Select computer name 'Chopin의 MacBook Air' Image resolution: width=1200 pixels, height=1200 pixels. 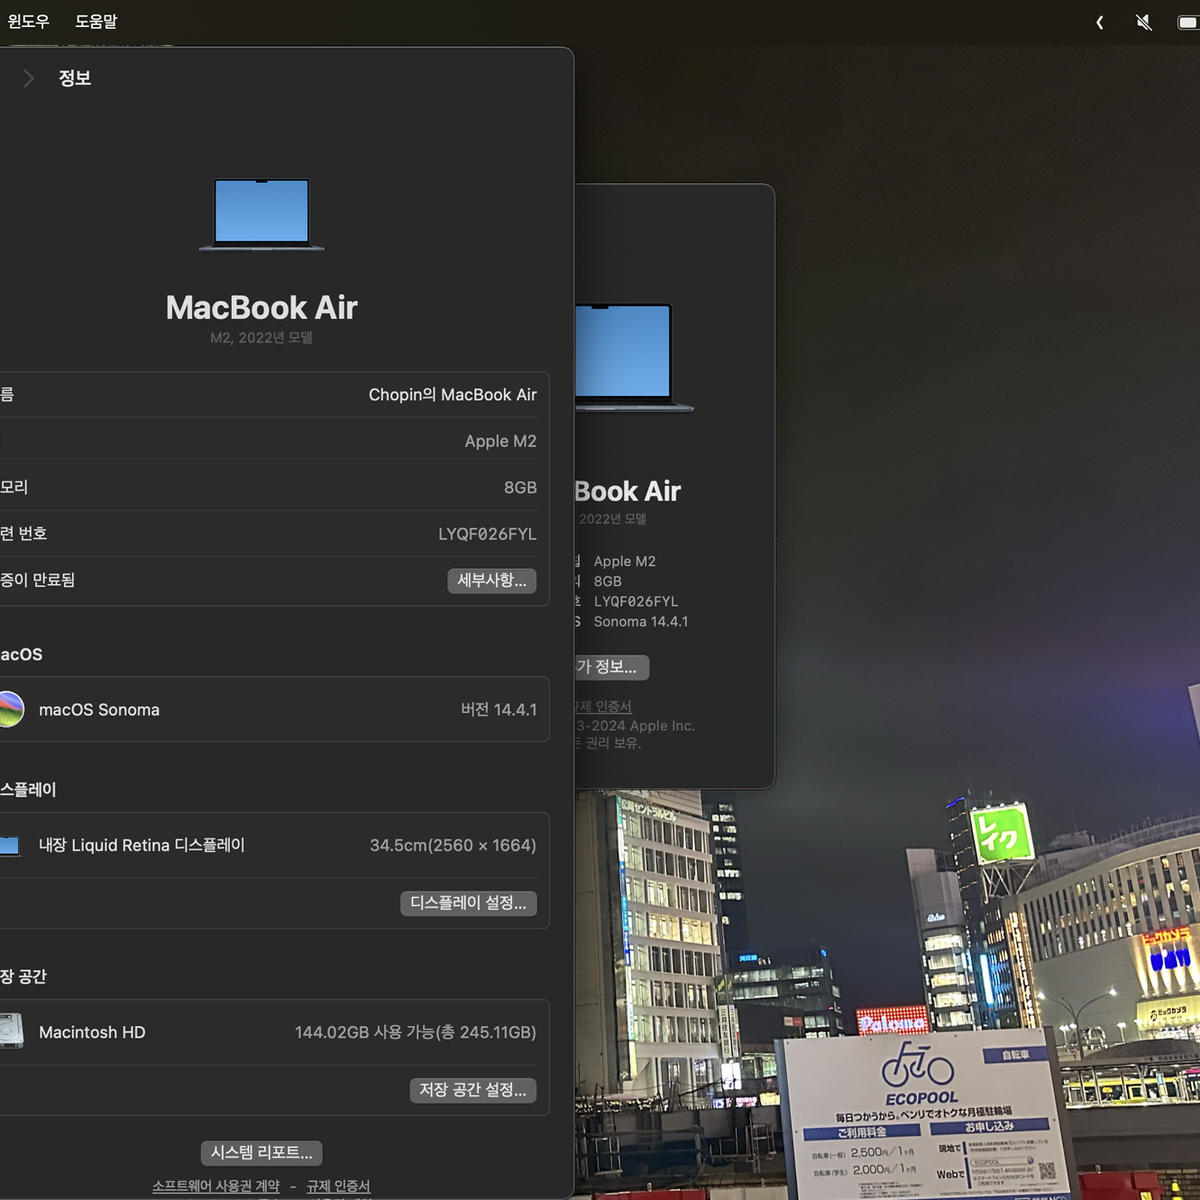(x=452, y=395)
